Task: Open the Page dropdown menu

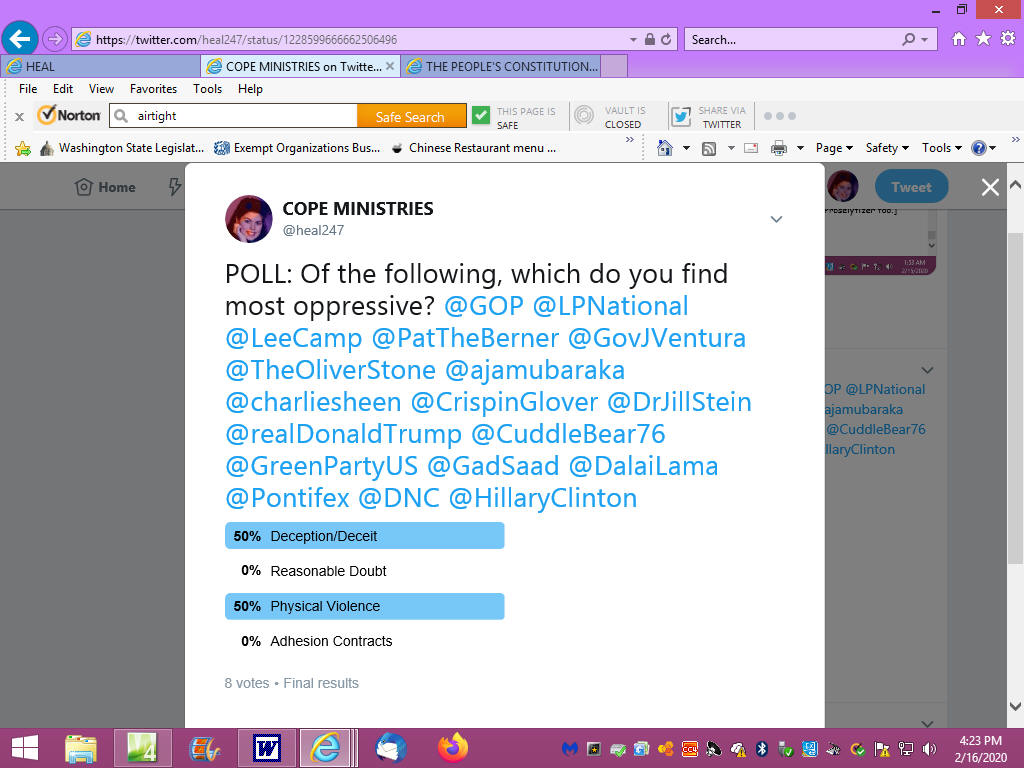Action: [x=834, y=148]
